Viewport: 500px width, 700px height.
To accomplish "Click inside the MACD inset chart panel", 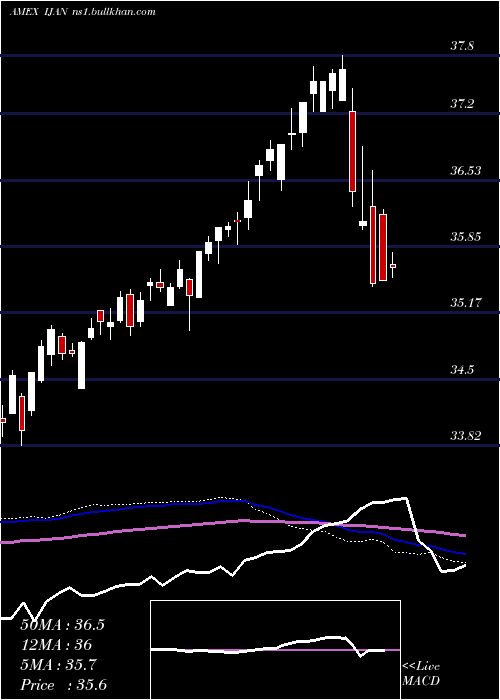I will click(x=275, y=650).
